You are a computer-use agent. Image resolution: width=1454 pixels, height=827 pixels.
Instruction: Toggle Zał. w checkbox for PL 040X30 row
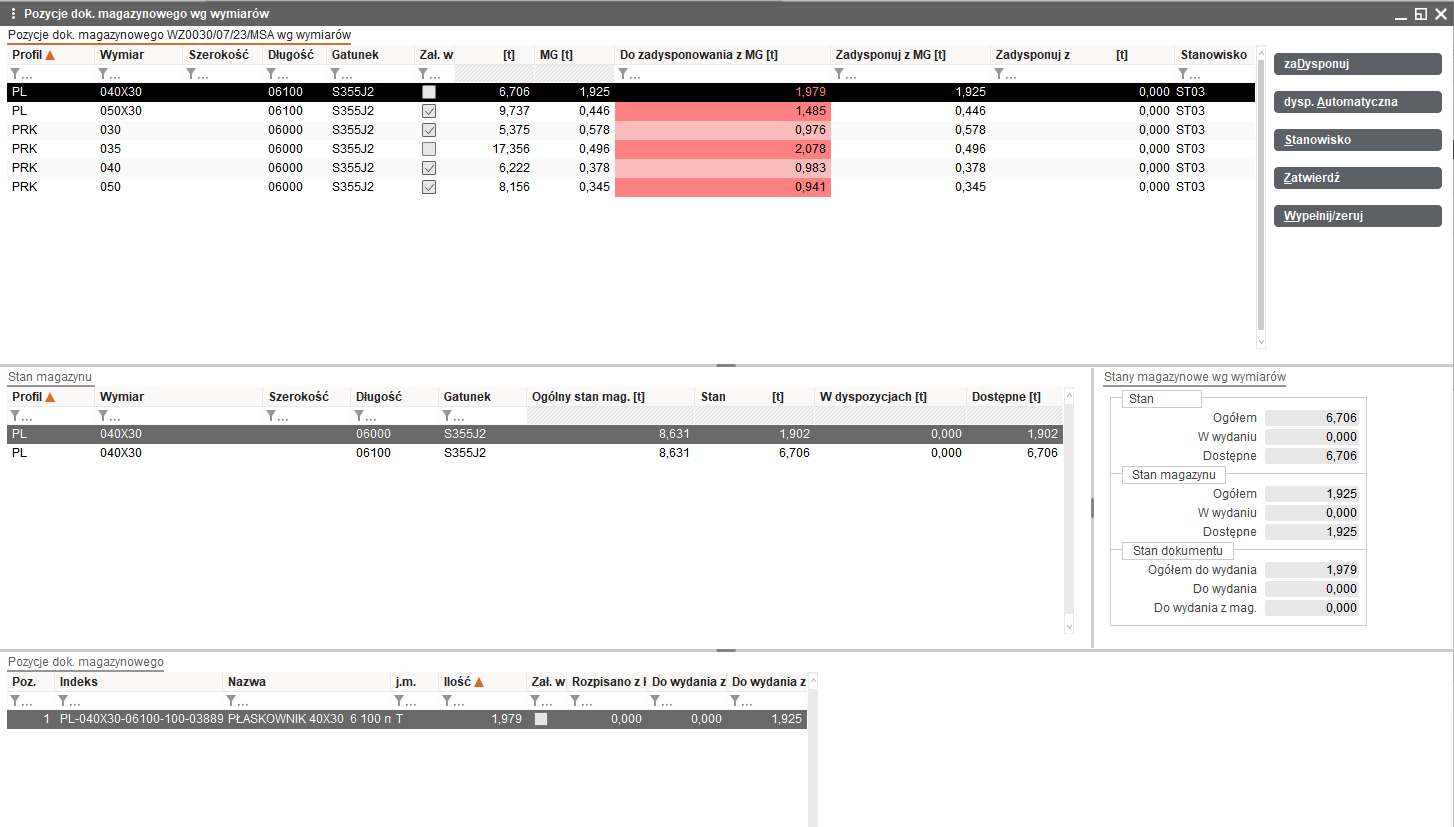pos(429,92)
